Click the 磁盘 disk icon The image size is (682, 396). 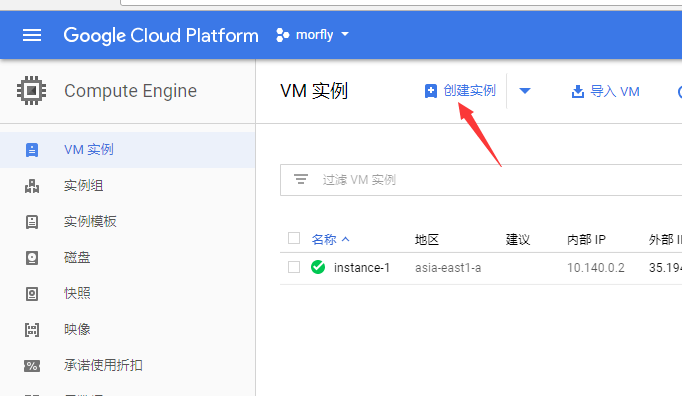pyautogui.click(x=32, y=258)
